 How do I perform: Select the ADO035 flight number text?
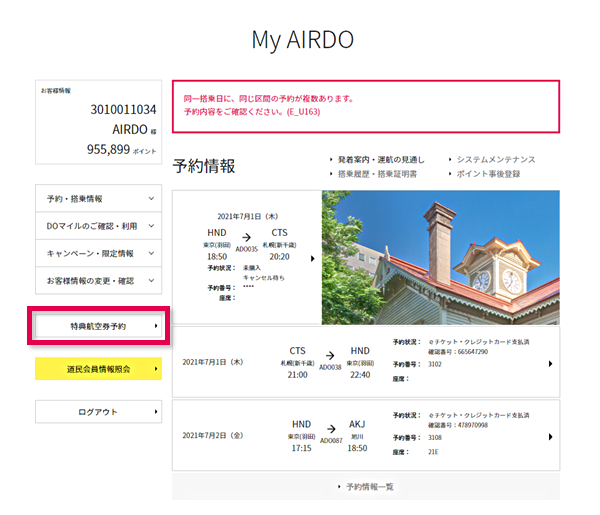(x=246, y=249)
